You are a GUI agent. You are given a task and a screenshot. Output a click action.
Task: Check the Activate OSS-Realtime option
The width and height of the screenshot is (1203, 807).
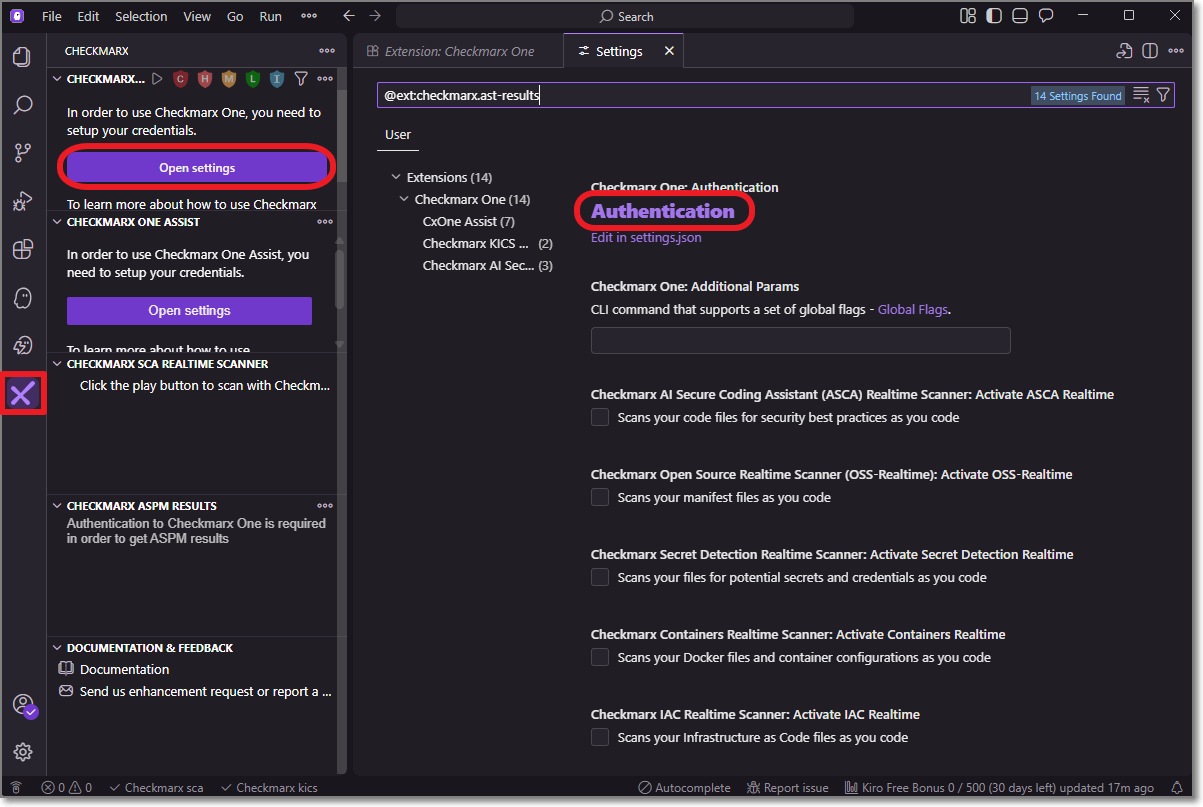coord(600,497)
